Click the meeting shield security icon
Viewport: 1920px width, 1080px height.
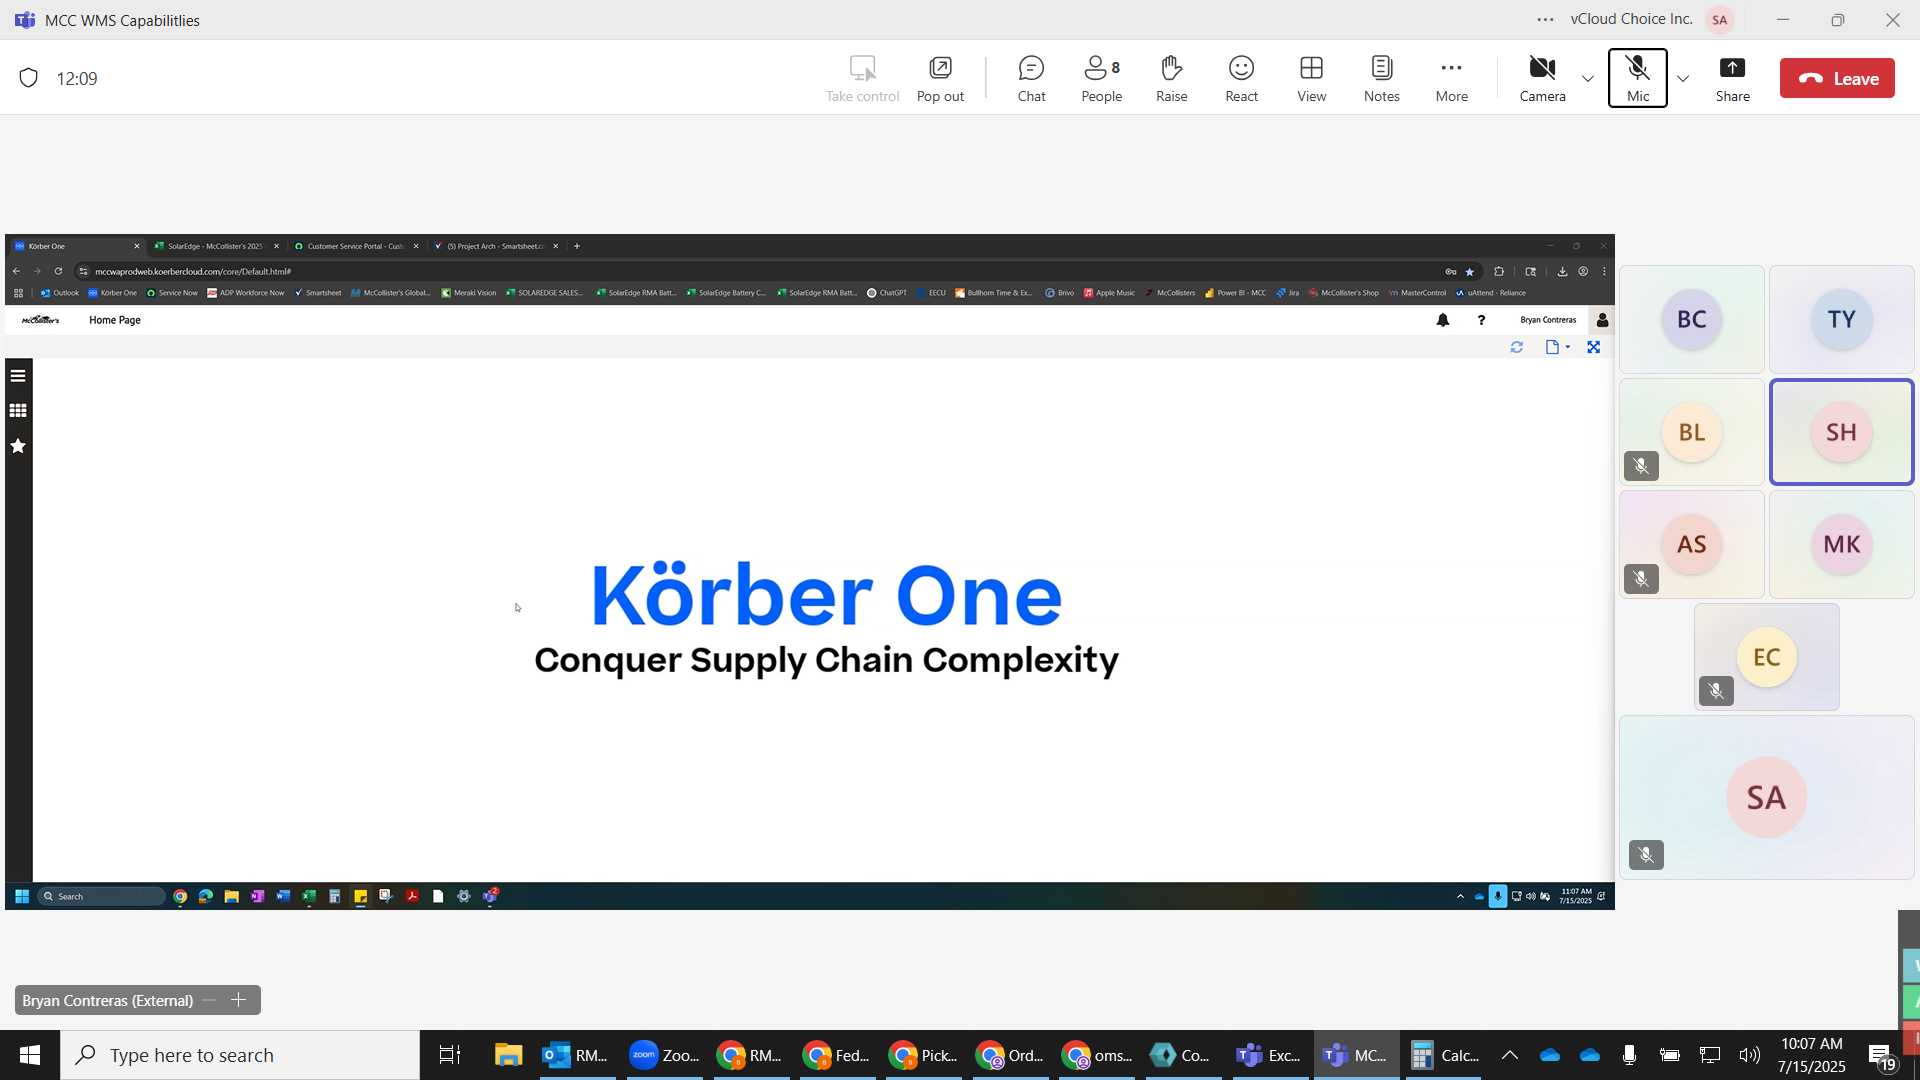(28, 78)
